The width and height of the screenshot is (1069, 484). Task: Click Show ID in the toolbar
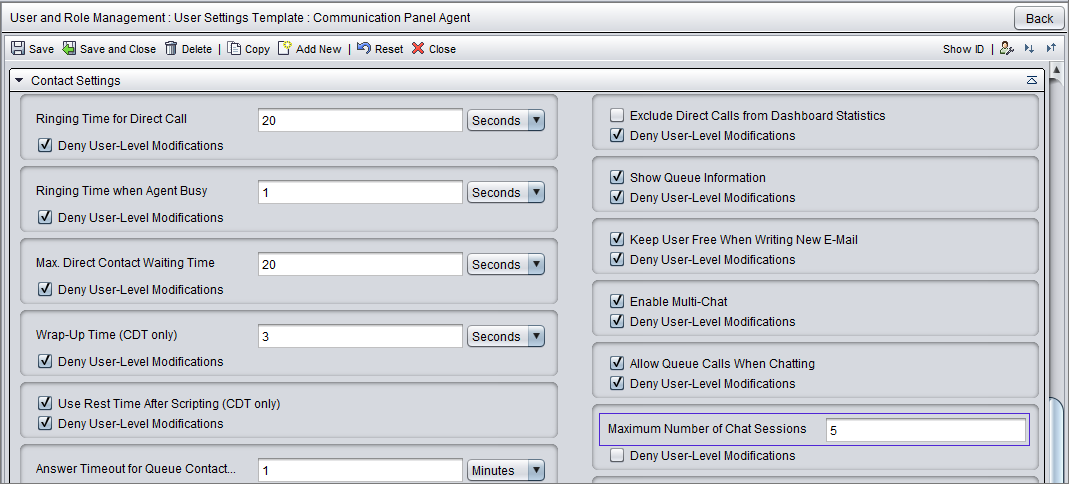[963, 49]
